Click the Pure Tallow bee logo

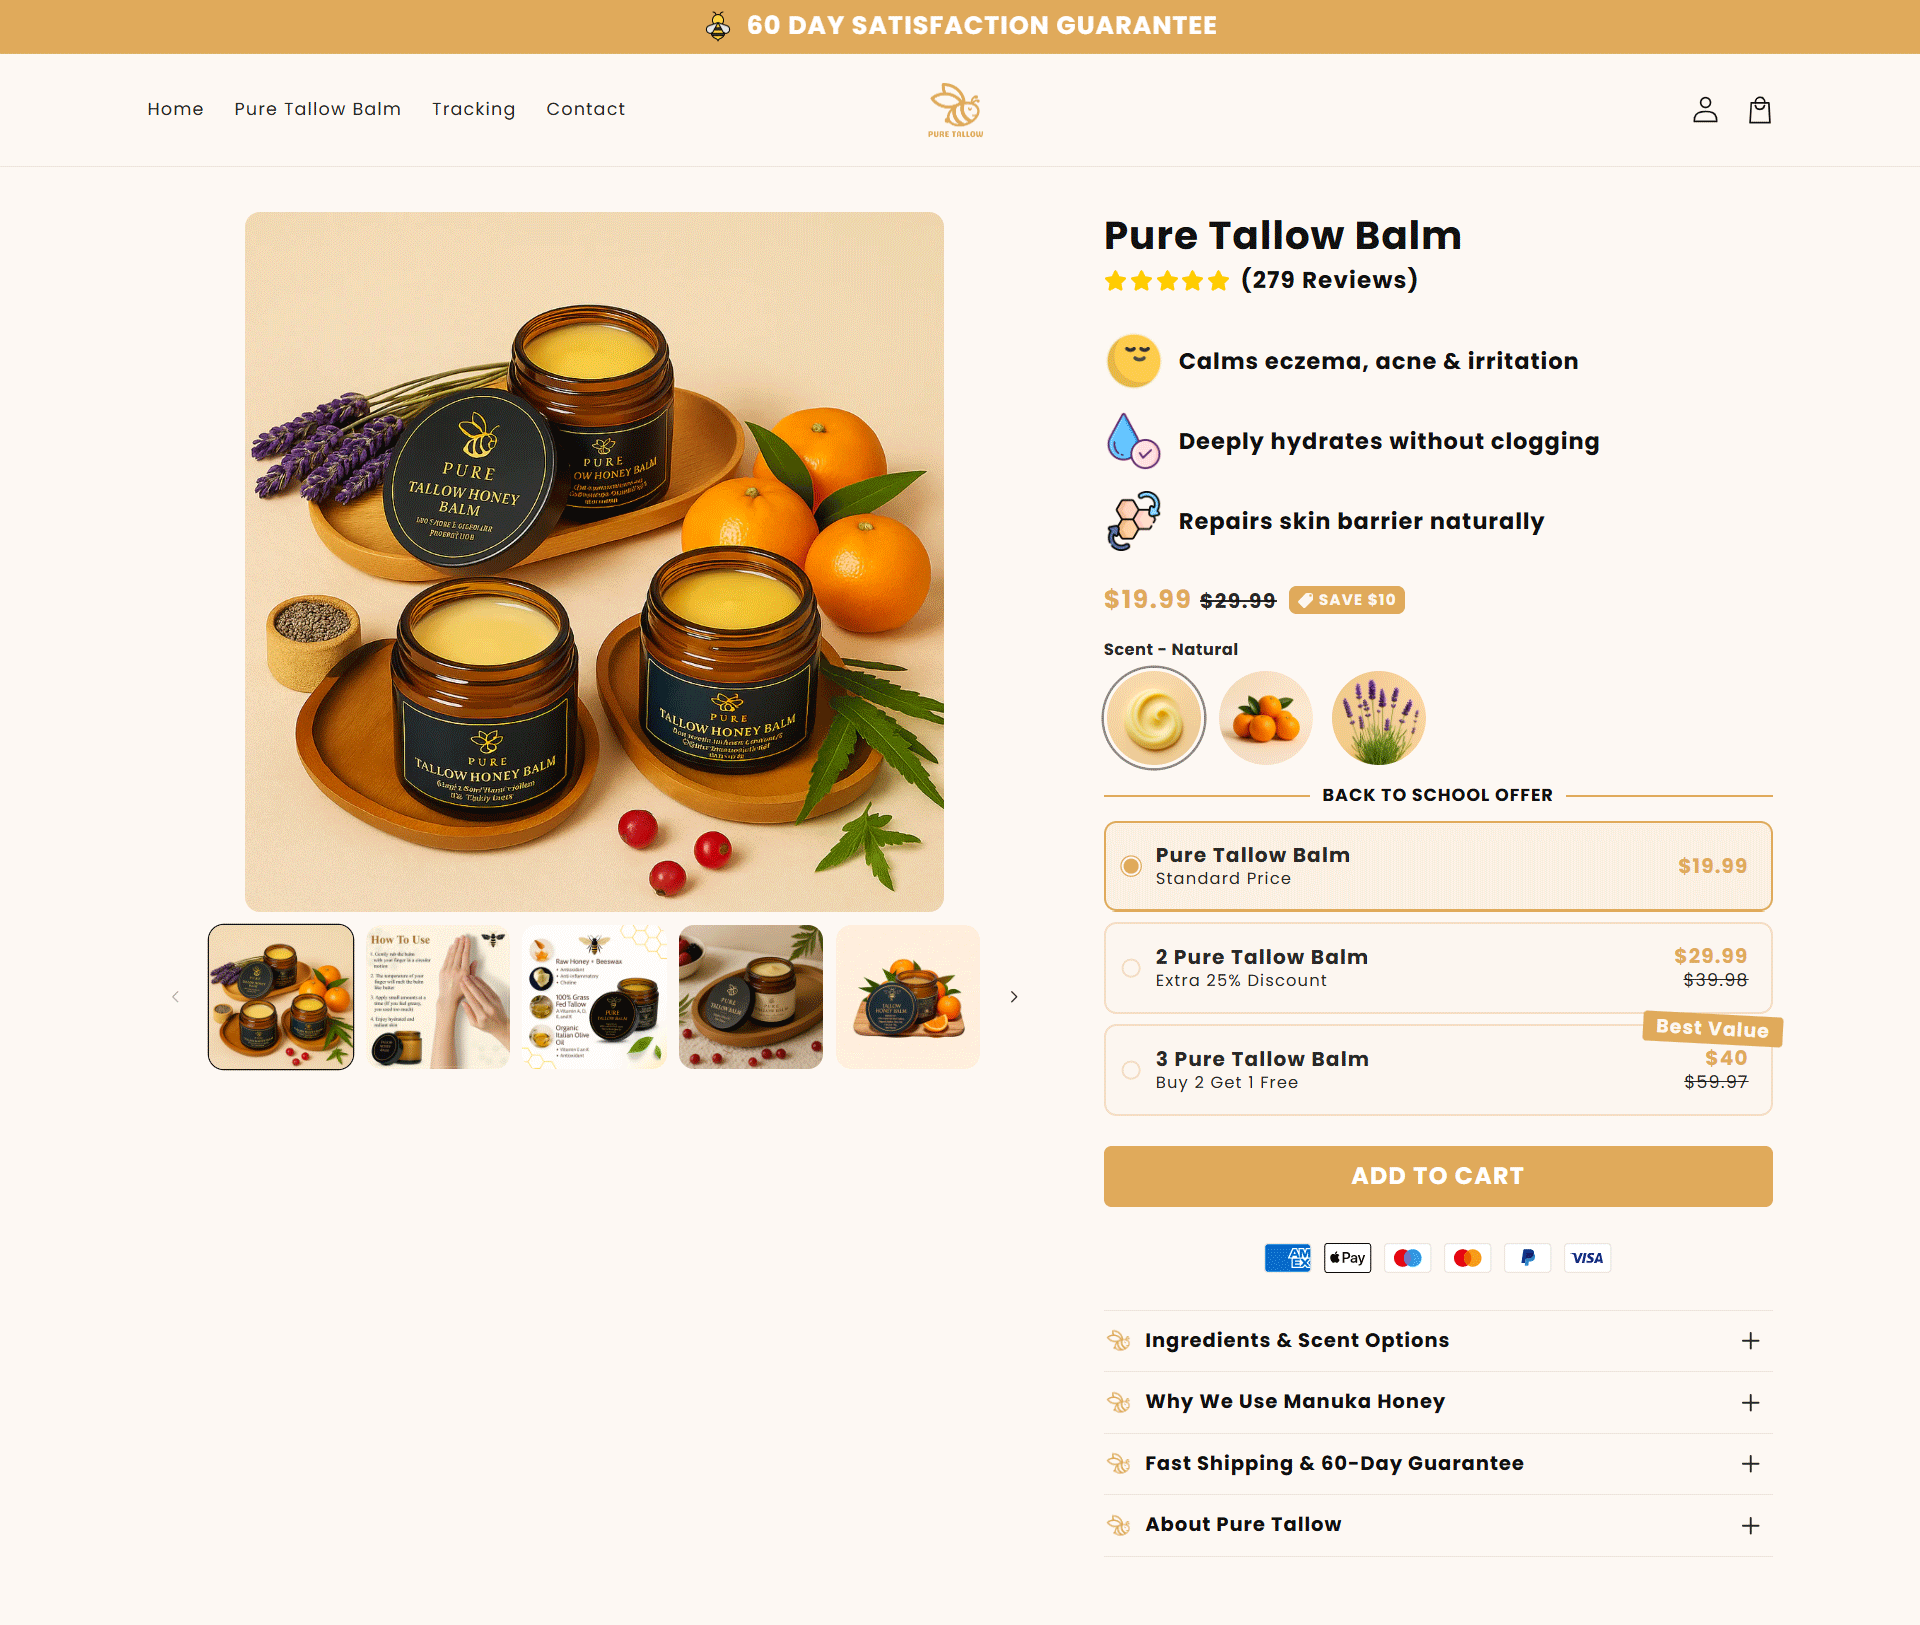tap(956, 110)
